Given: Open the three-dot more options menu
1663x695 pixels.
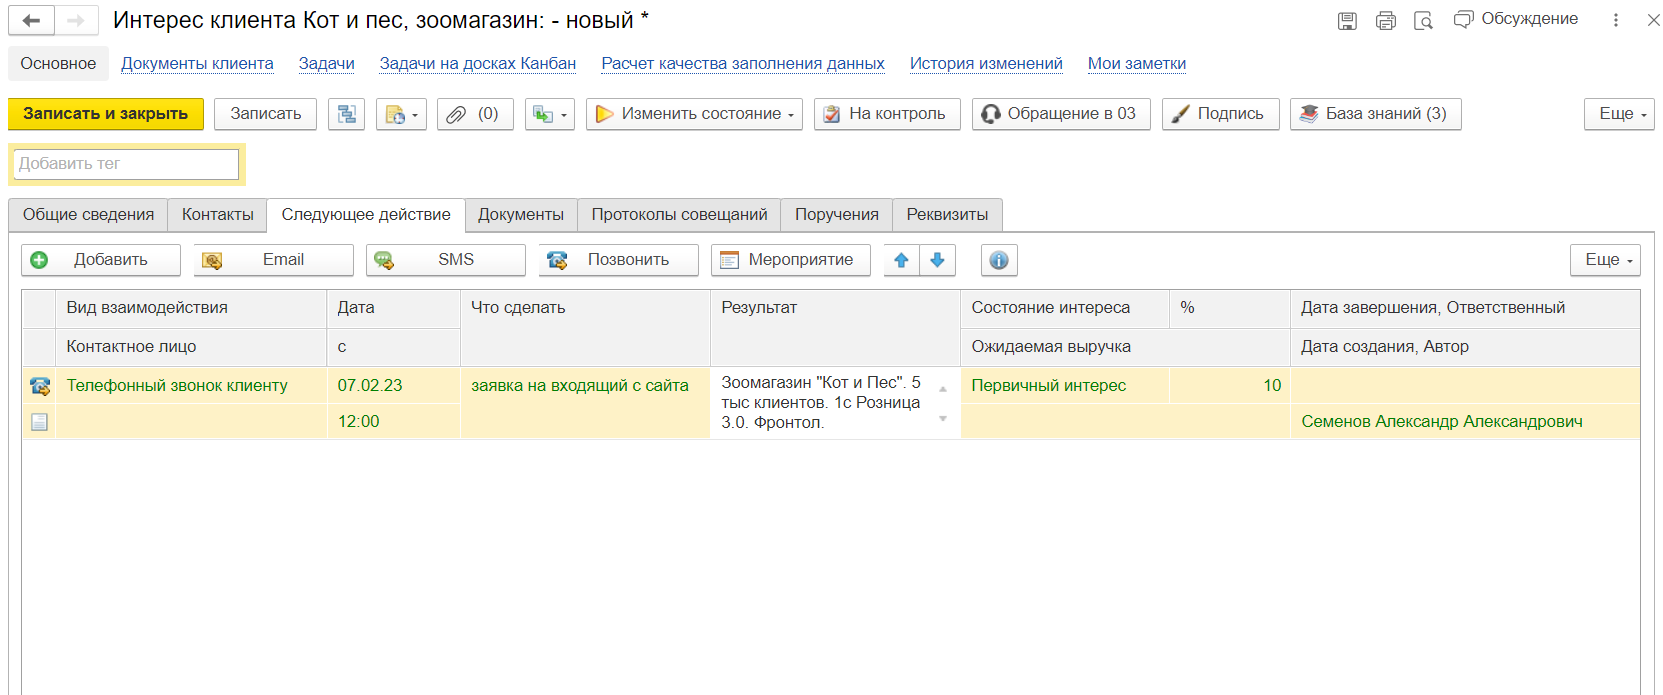Looking at the screenshot, I should pos(1615,20).
